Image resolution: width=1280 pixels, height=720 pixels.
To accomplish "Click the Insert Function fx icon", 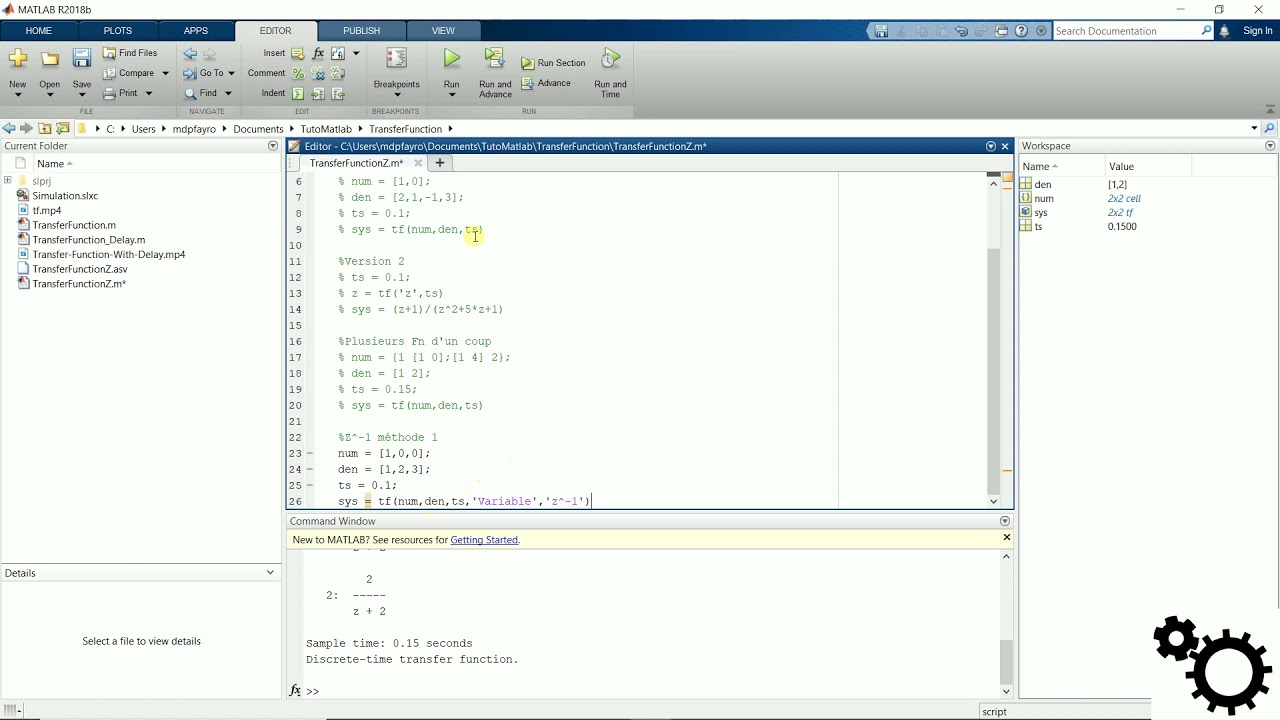I will pyautogui.click(x=318, y=53).
